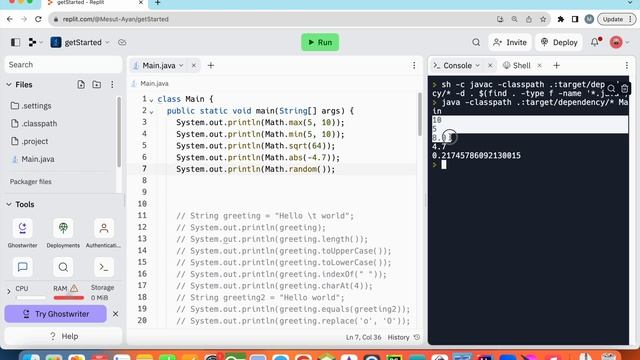Toggle the left sidebar panel icon

click(x=16, y=42)
